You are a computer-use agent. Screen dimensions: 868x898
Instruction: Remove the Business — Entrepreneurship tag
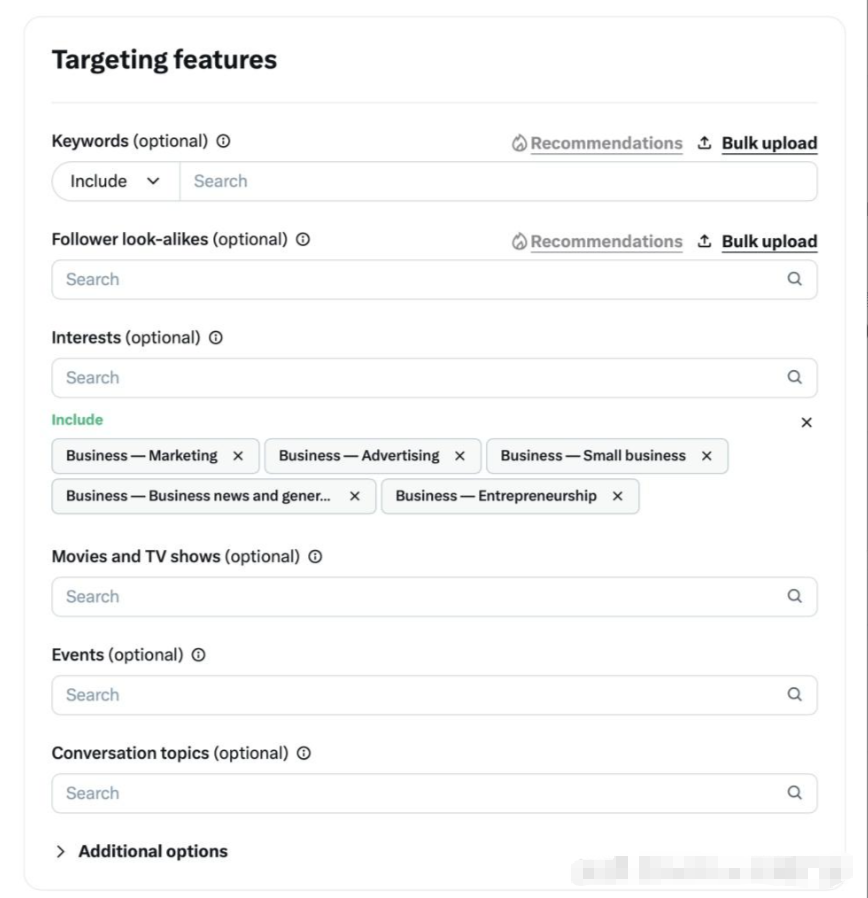point(618,496)
